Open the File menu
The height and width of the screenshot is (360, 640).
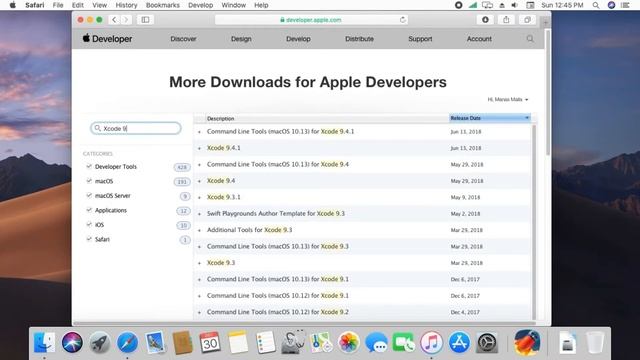click(58, 5)
